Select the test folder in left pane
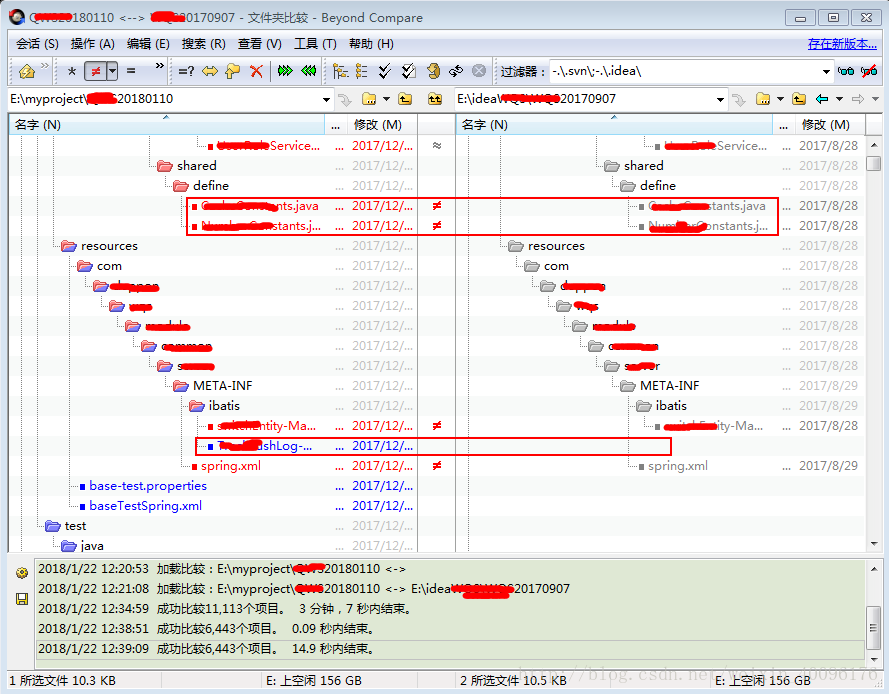 click(75, 526)
